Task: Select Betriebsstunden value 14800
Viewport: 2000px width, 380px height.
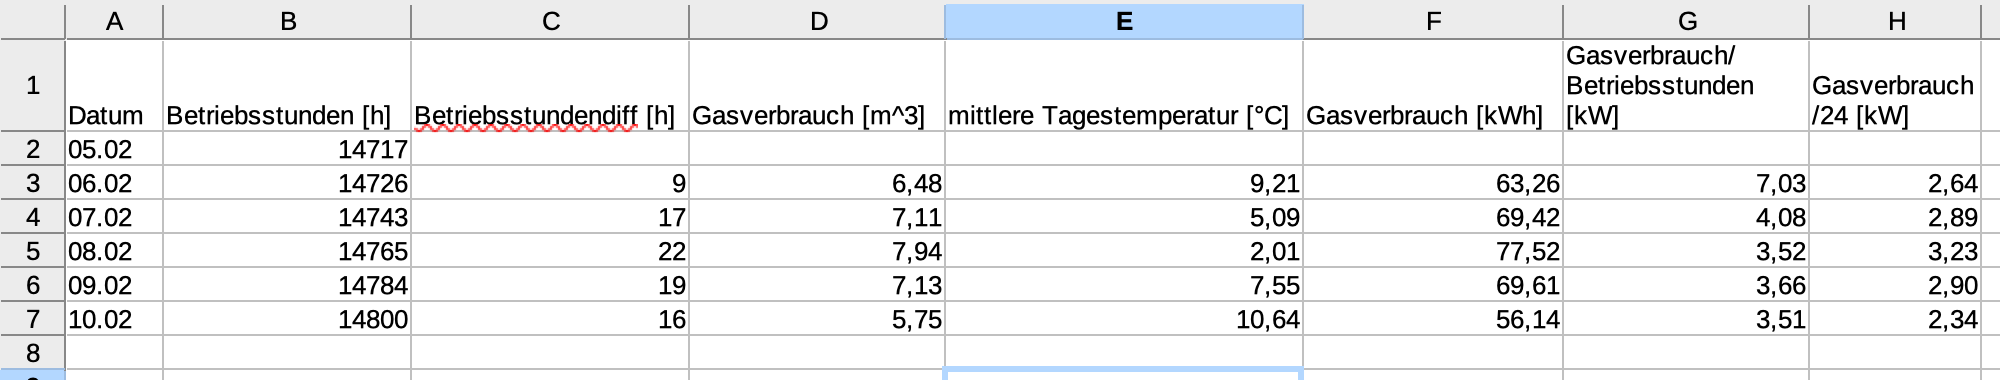Action: [x=287, y=319]
